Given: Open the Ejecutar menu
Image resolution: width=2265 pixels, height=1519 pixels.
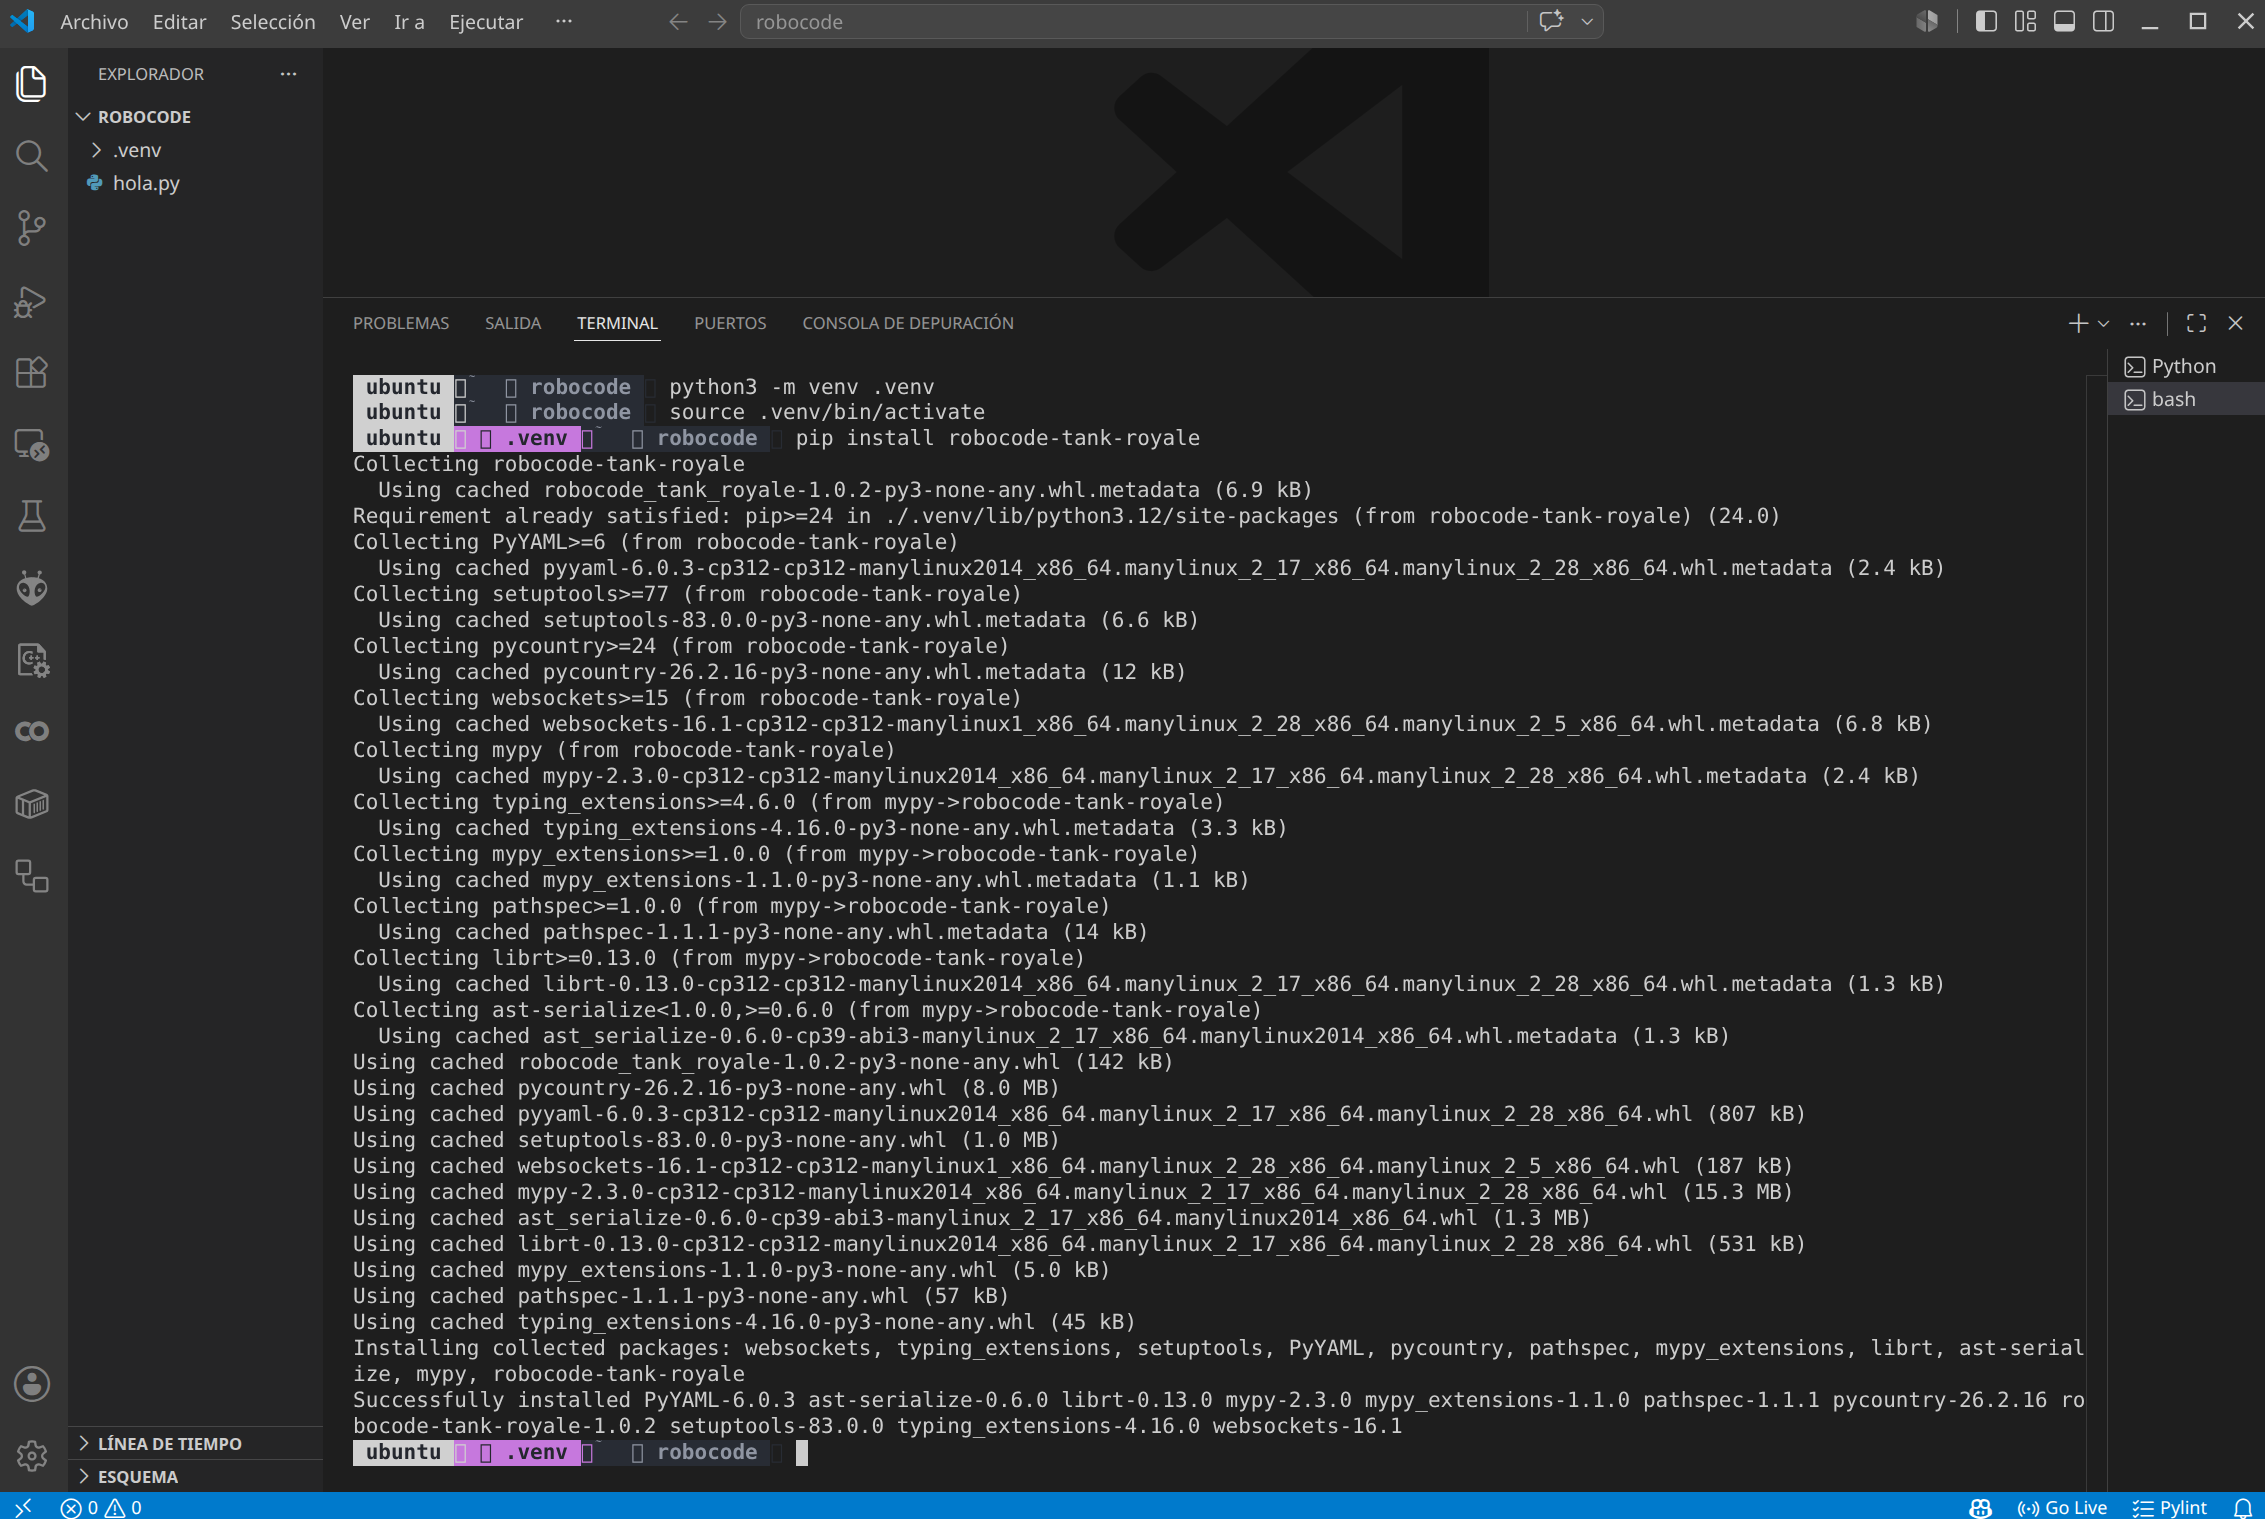Looking at the screenshot, I should click(486, 21).
